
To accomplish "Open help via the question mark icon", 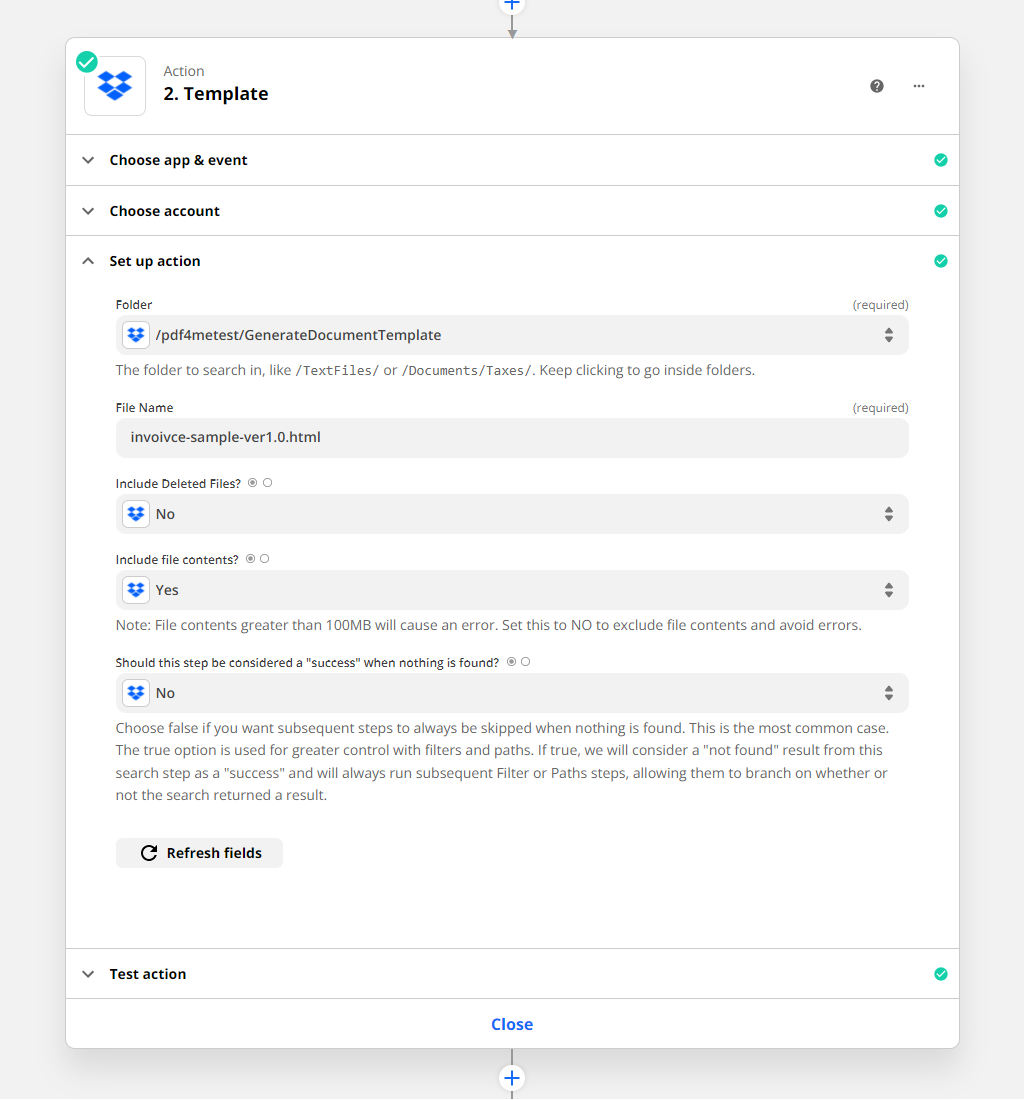I will coord(877,86).
